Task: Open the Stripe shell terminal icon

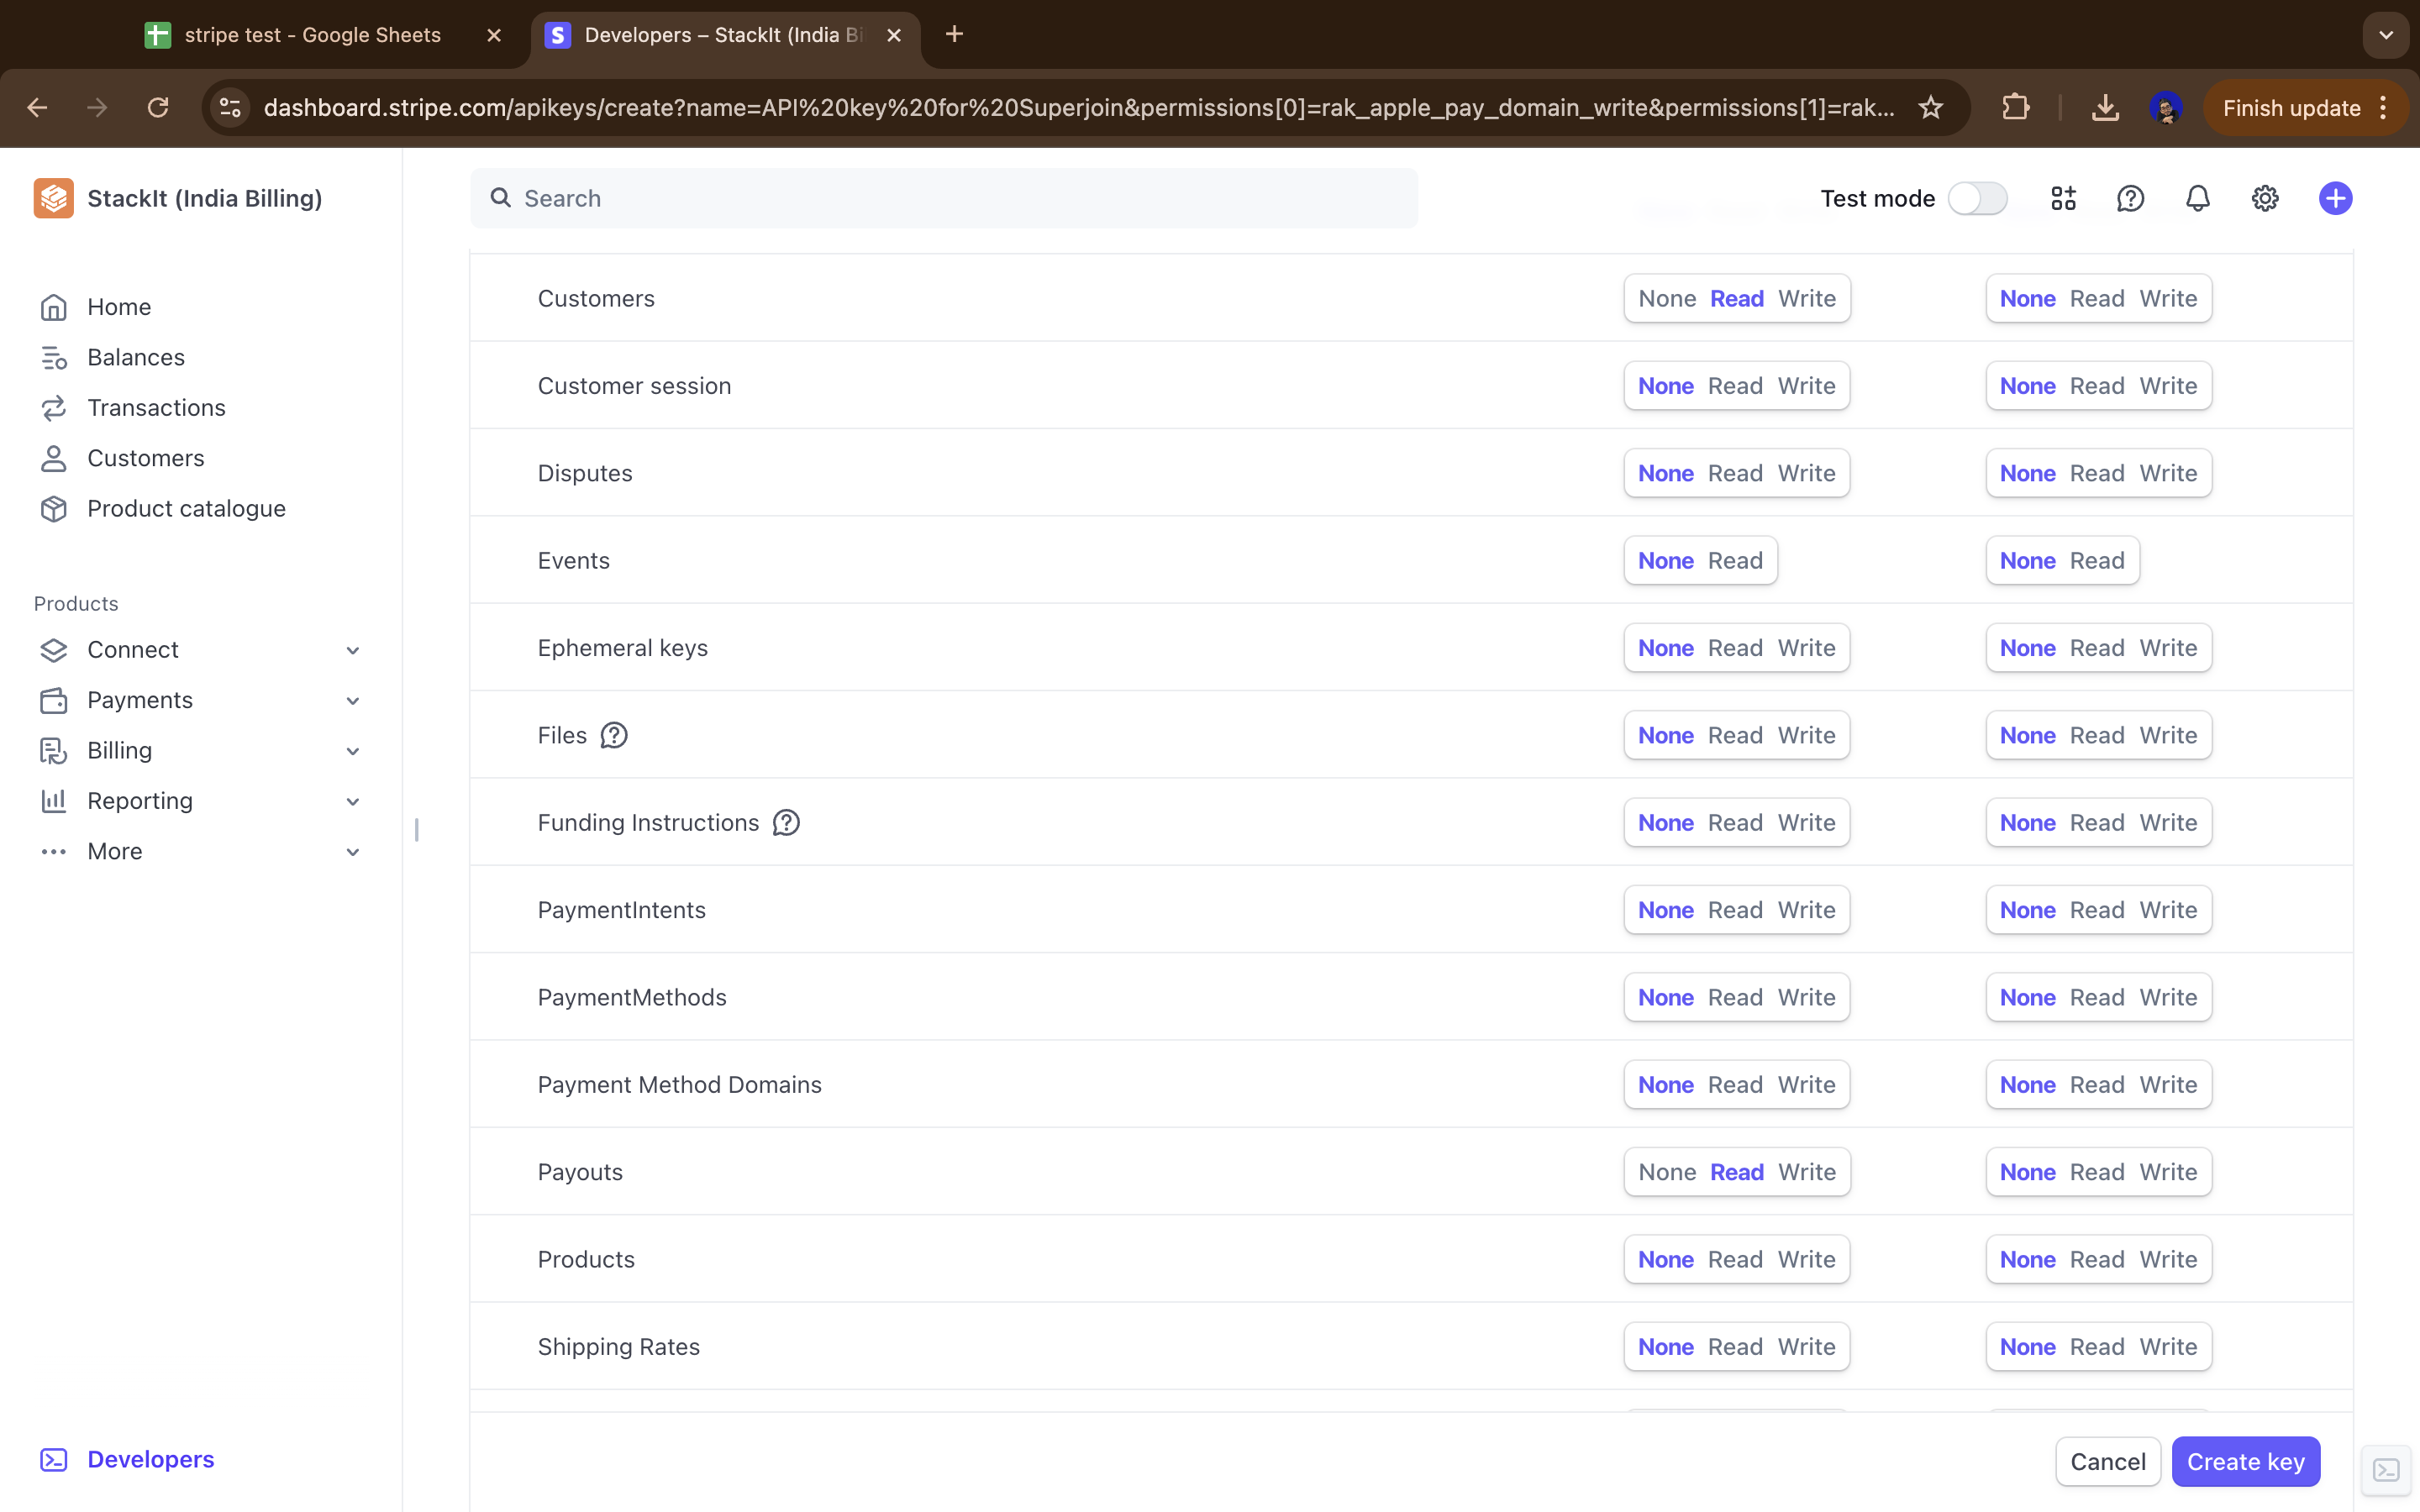Action: [x=2386, y=1469]
